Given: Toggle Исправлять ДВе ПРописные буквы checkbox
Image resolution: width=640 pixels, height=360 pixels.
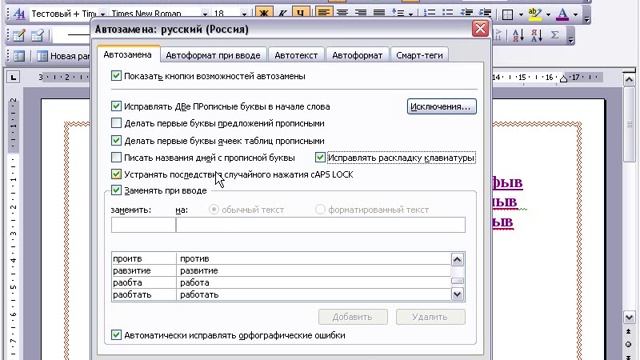Looking at the screenshot, I should pos(116,106).
